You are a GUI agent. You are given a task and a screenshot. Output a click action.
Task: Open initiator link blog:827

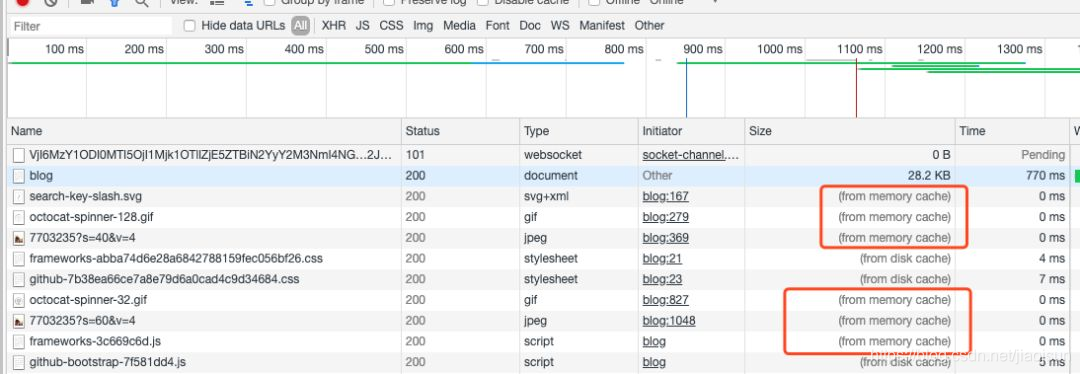click(665, 300)
